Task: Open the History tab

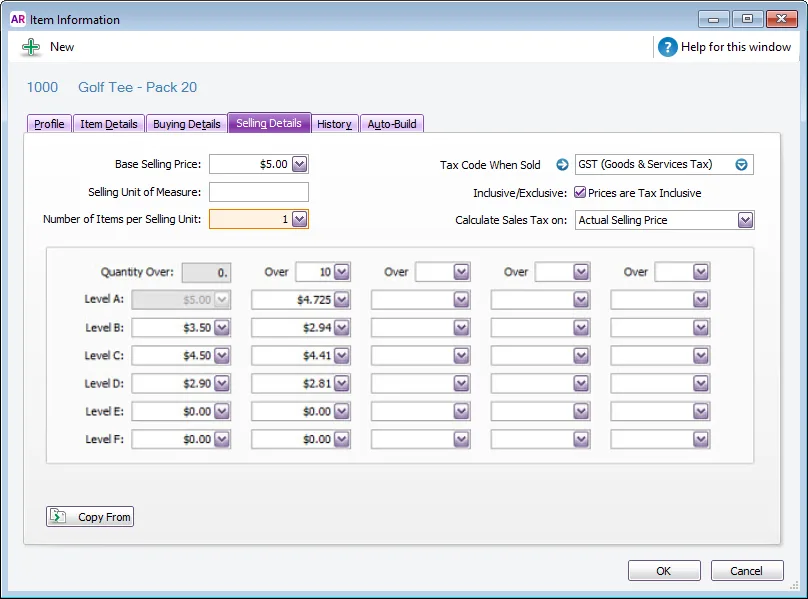Action: click(334, 124)
